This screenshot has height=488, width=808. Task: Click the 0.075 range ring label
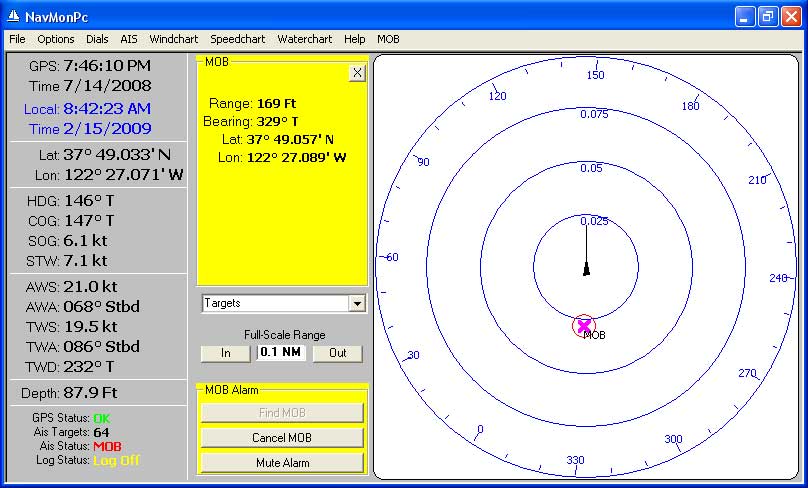pos(594,114)
